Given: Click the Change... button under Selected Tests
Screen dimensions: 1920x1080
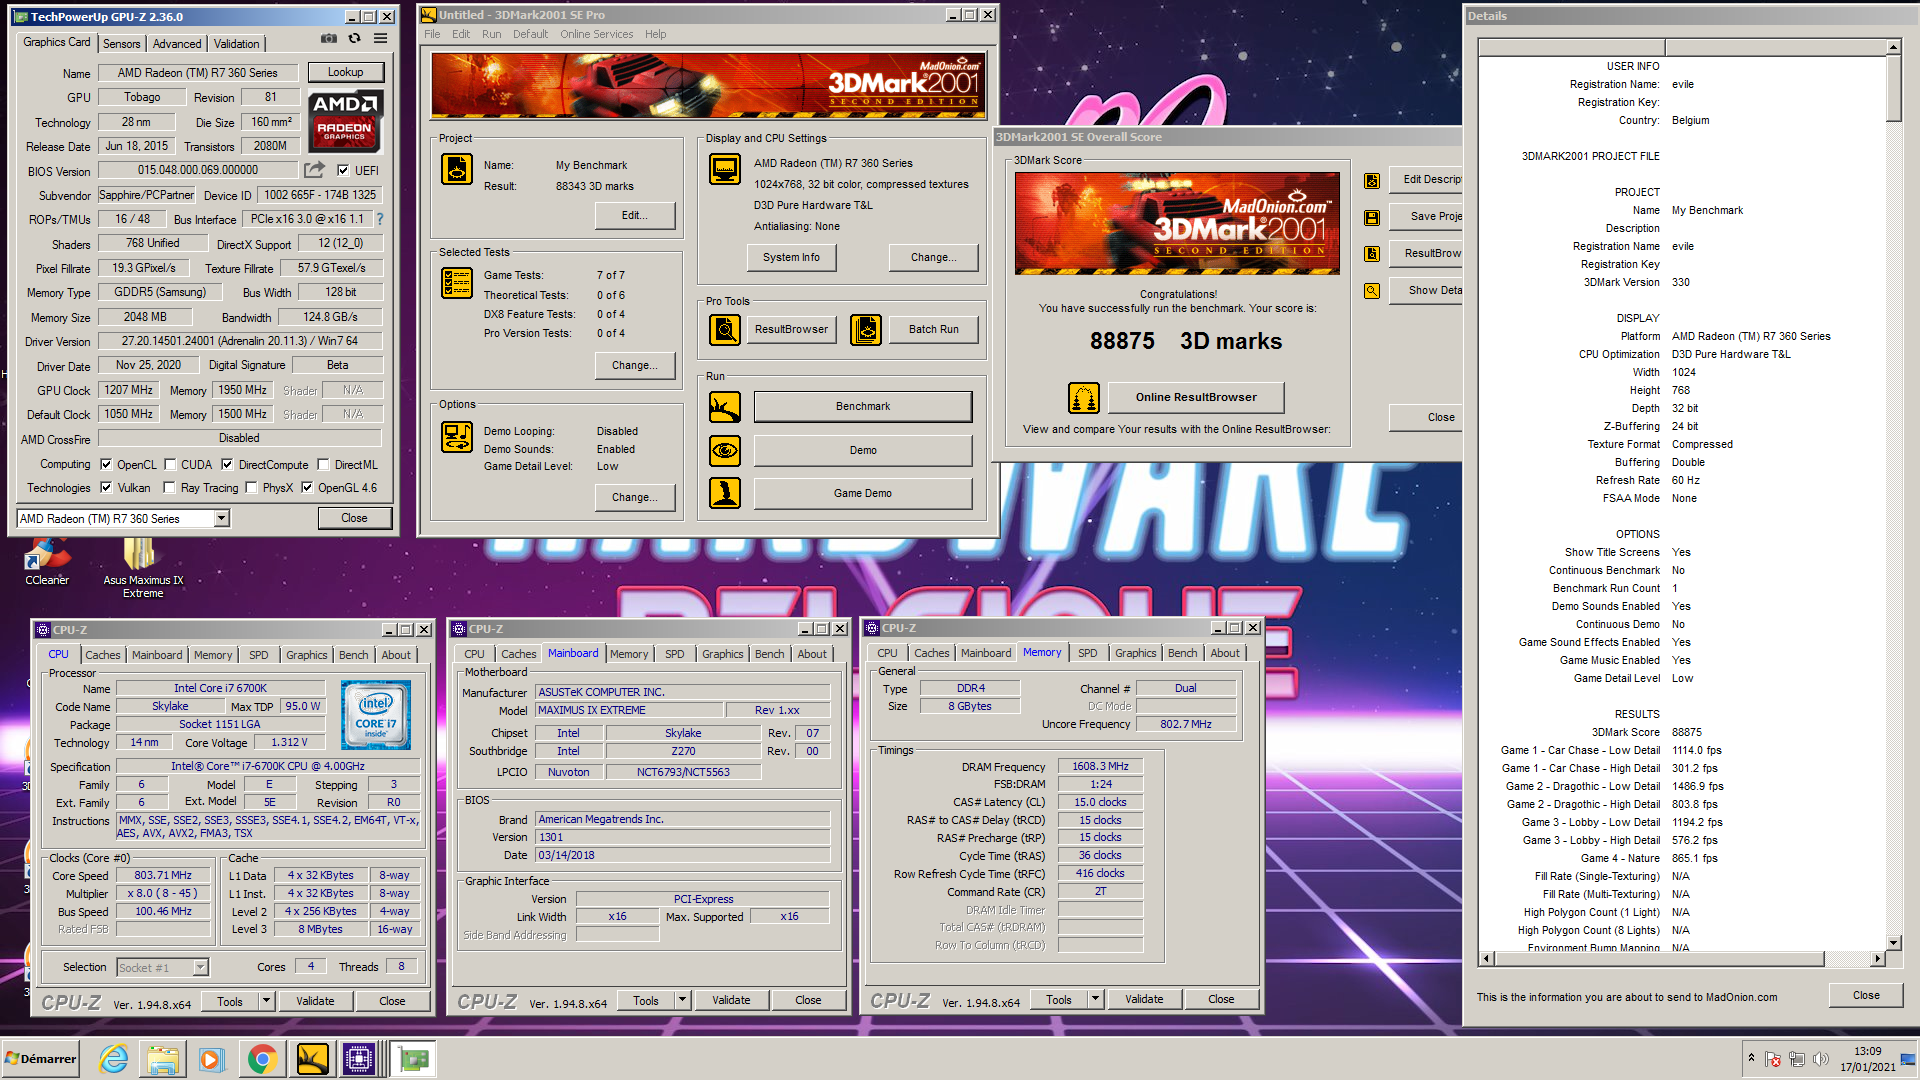Looking at the screenshot, I should 634,365.
